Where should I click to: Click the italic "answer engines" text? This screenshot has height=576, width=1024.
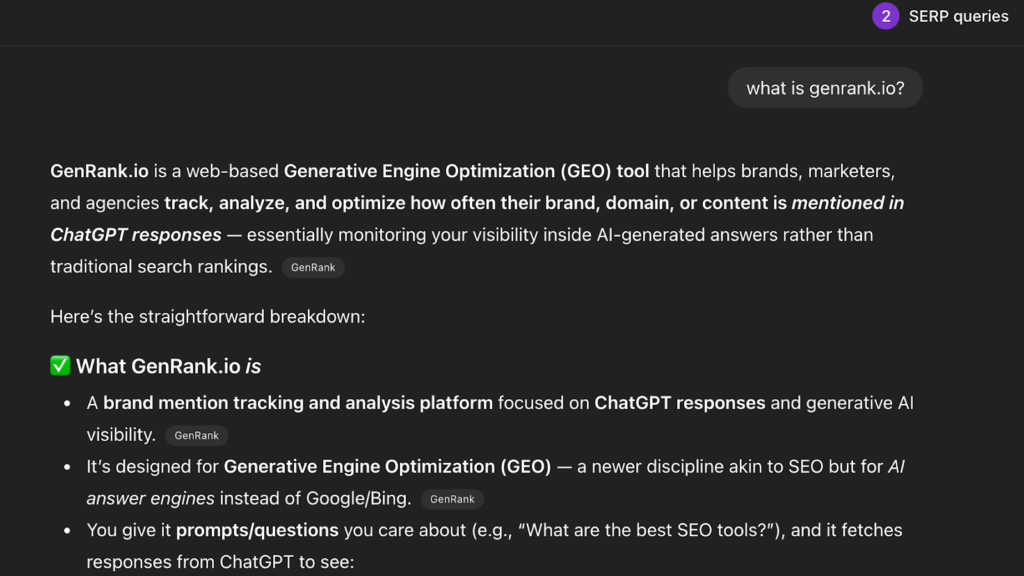150,498
